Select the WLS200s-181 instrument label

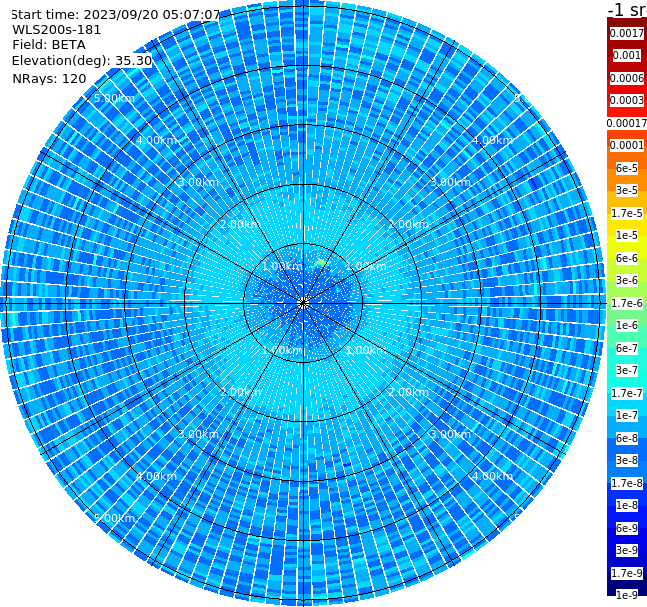point(57,30)
